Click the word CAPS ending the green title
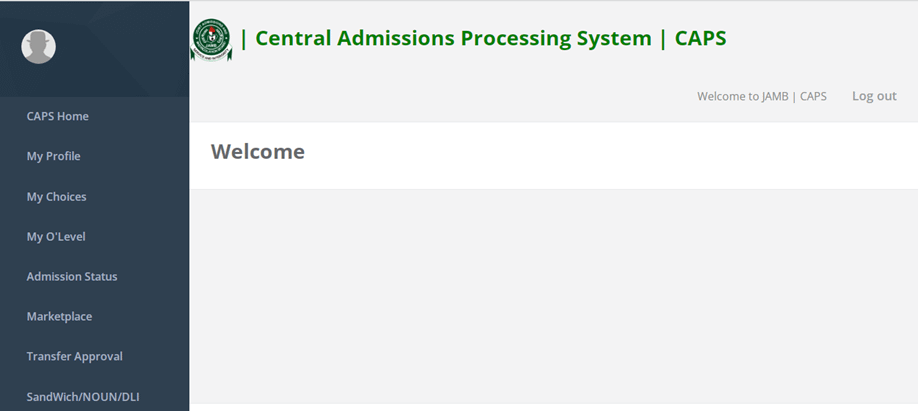The height and width of the screenshot is (411, 918). click(700, 39)
